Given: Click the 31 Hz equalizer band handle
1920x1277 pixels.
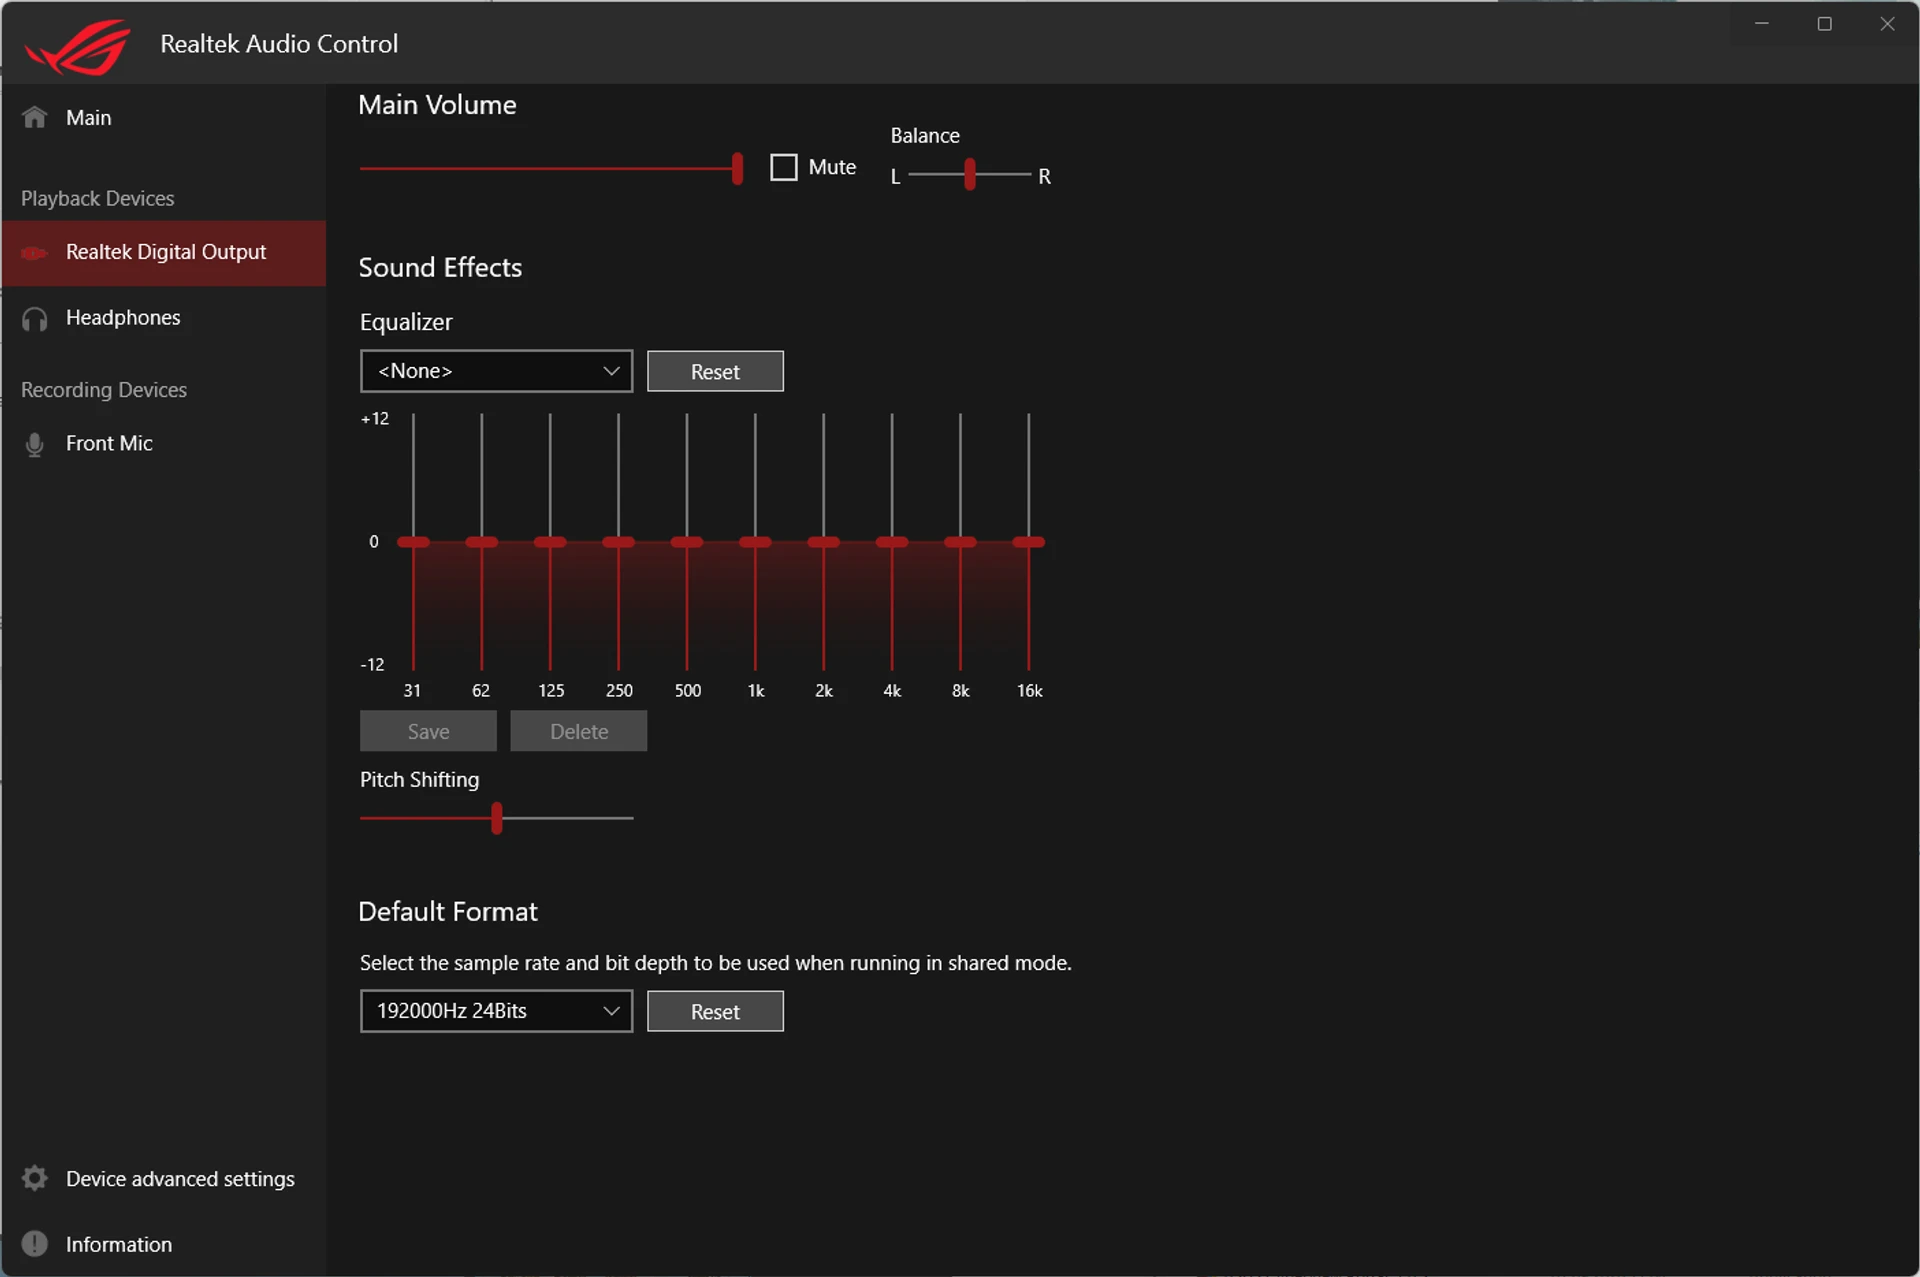Looking at the screenshot, I should (413, 542).
